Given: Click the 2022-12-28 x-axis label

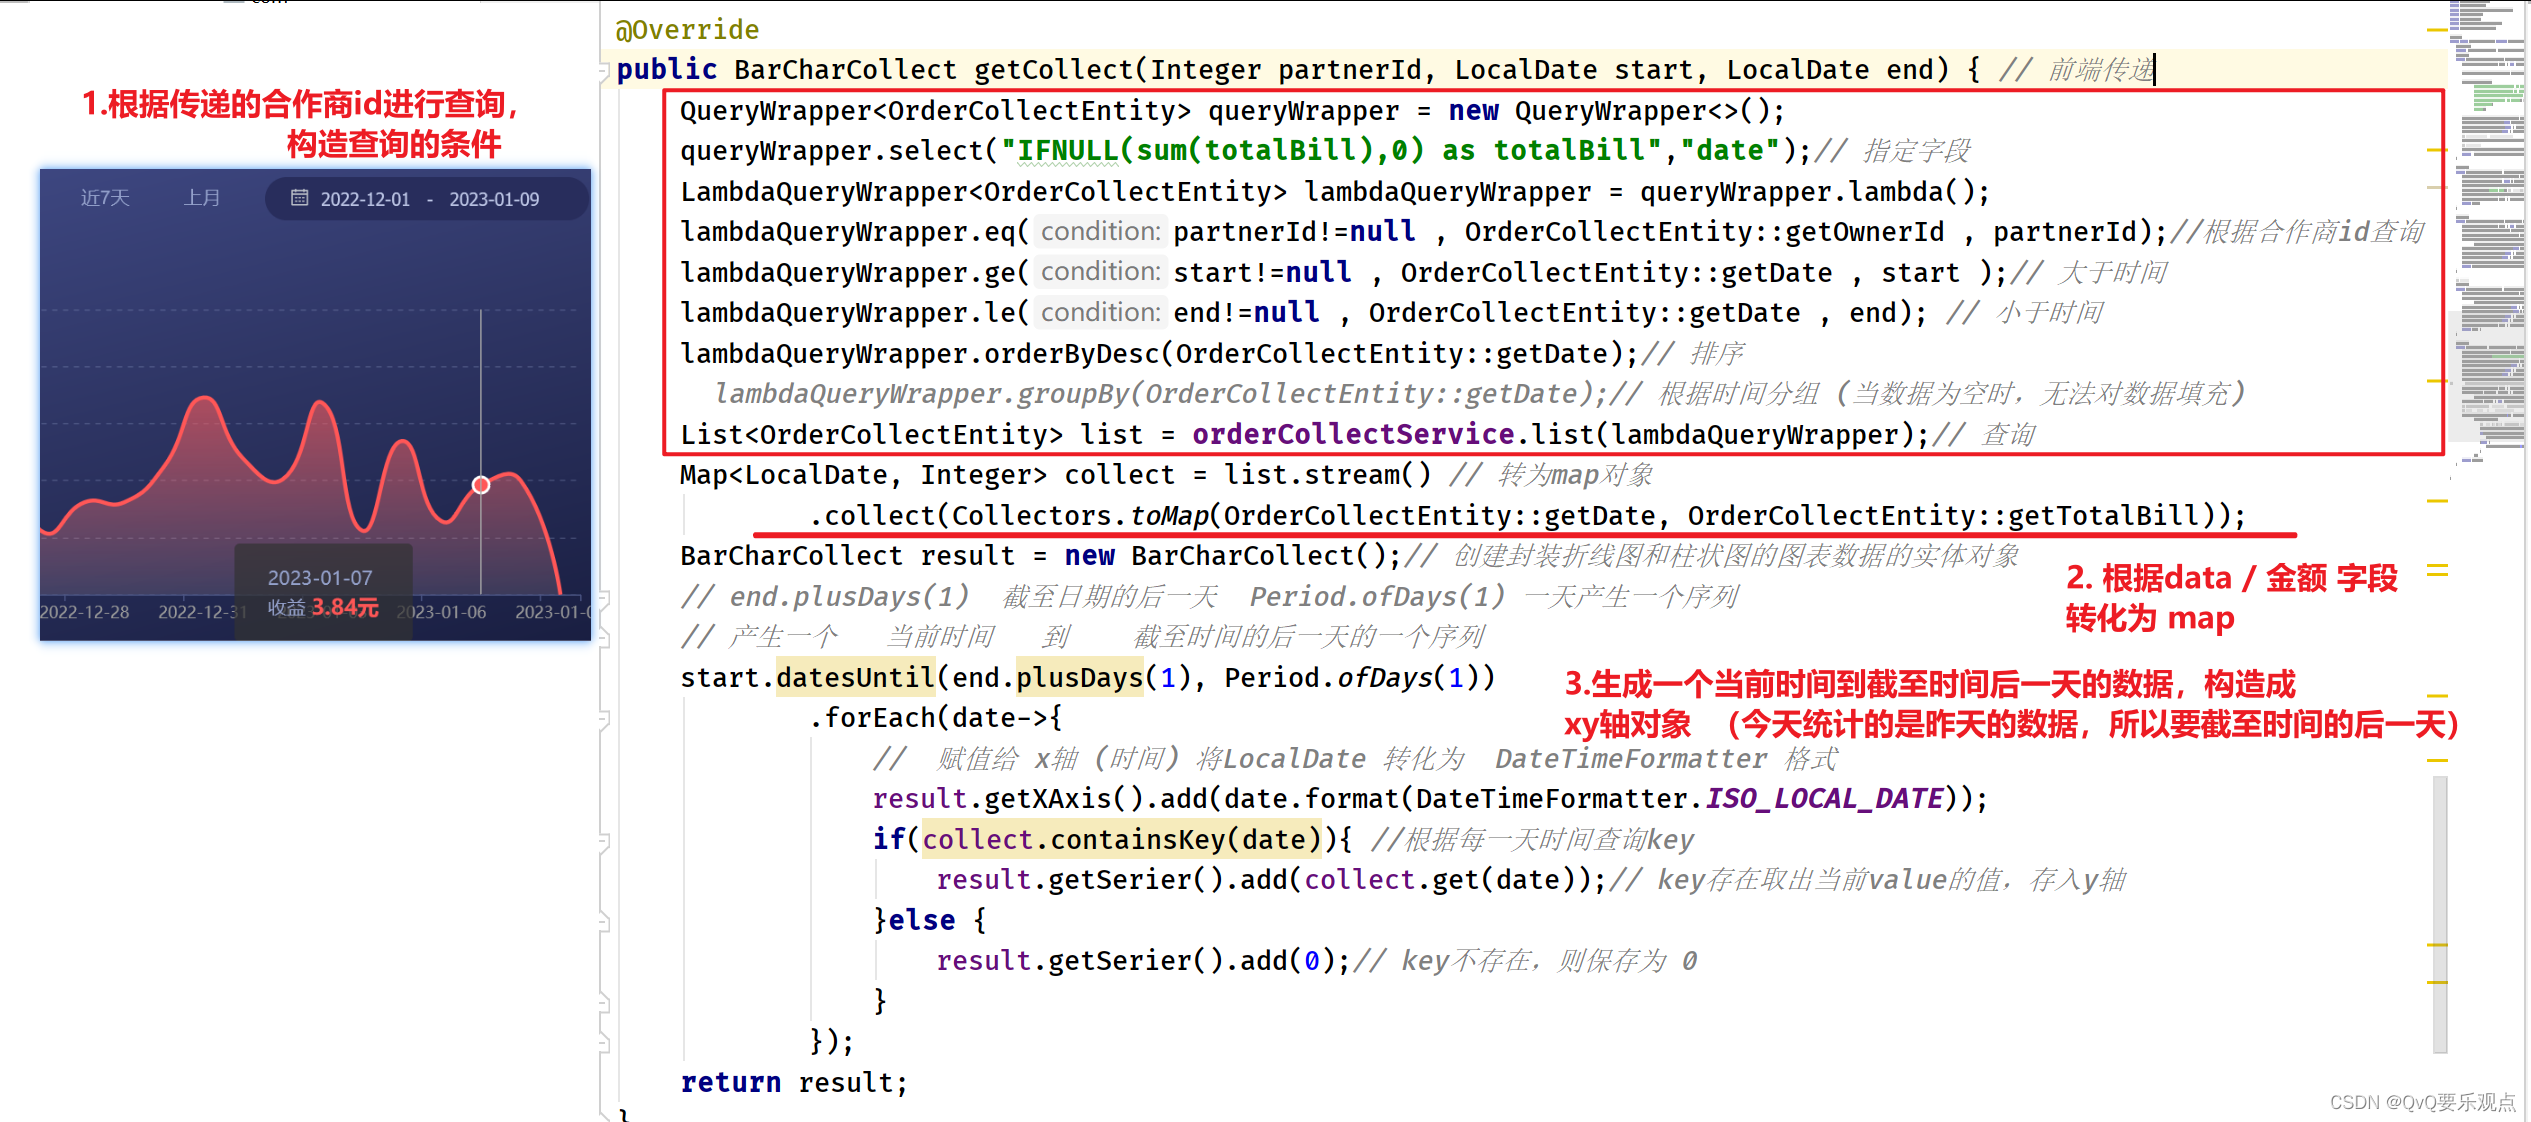Looking at the screenshot, I should (85, 612).
